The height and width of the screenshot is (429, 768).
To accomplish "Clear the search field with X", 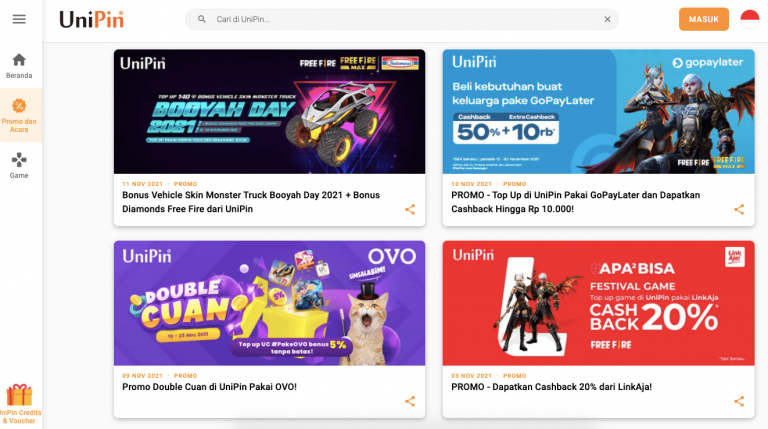I will coord(607,19).
